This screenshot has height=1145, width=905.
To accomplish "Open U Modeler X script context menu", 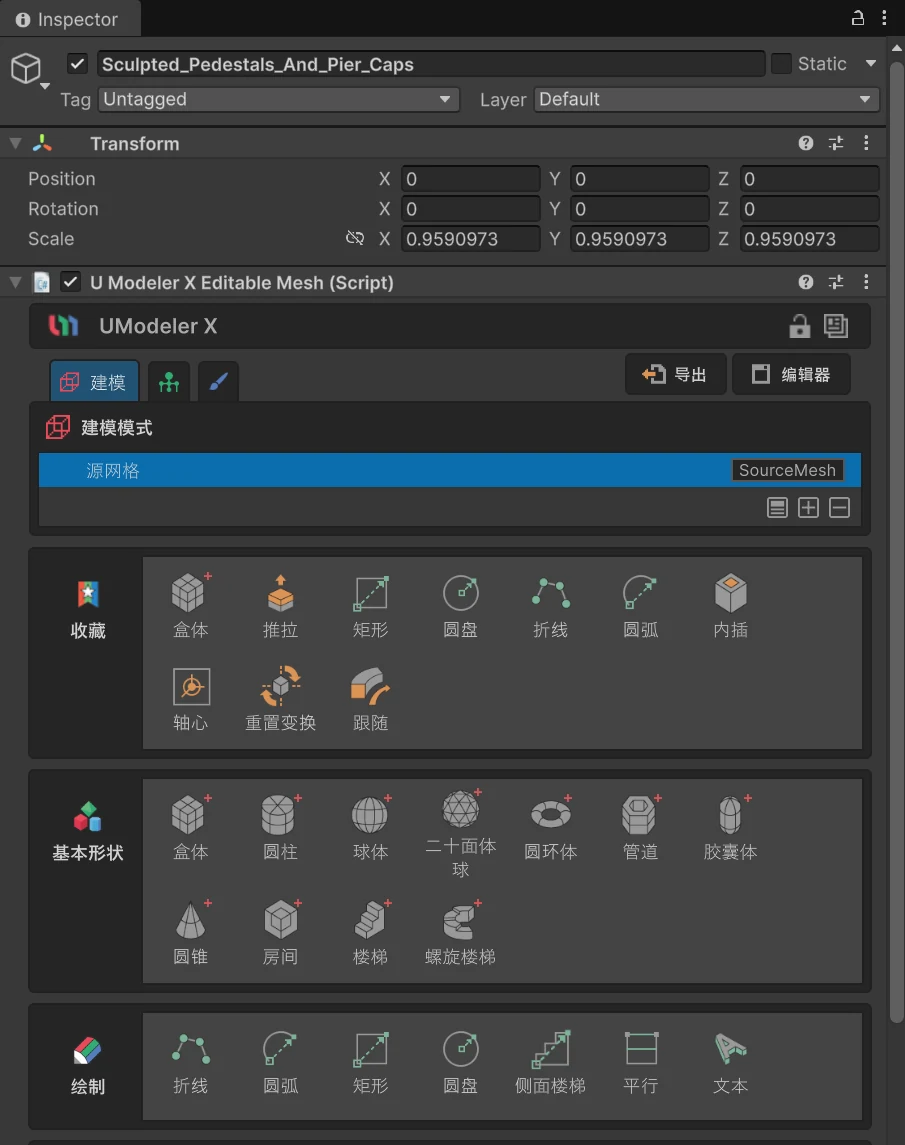I will pyautogui.click(x=866, y=282).
